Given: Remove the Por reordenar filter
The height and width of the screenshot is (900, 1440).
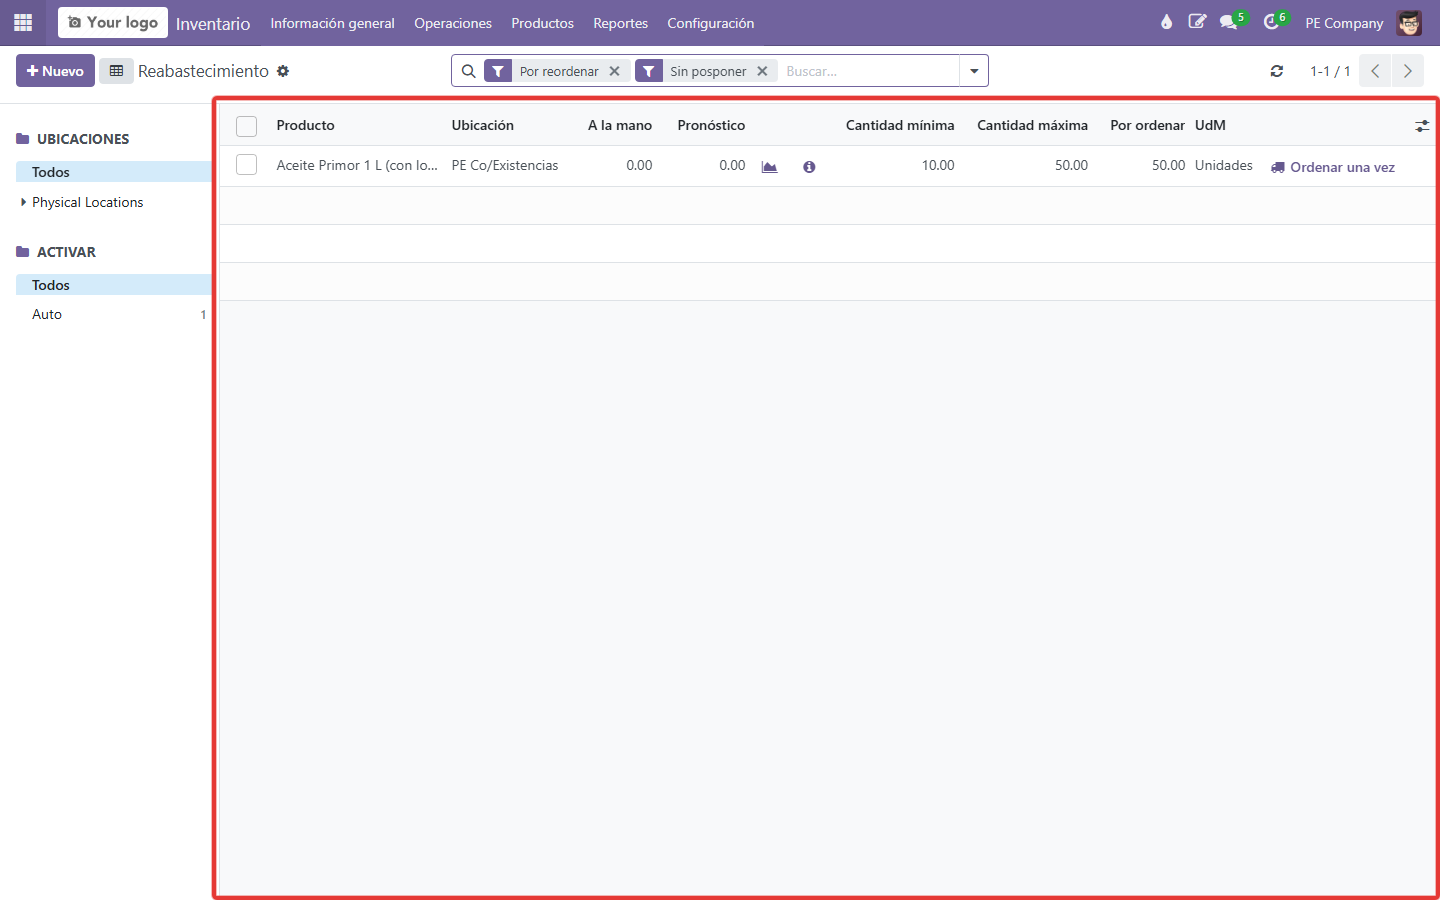Looking at the screenshot, I should (615, 71).
